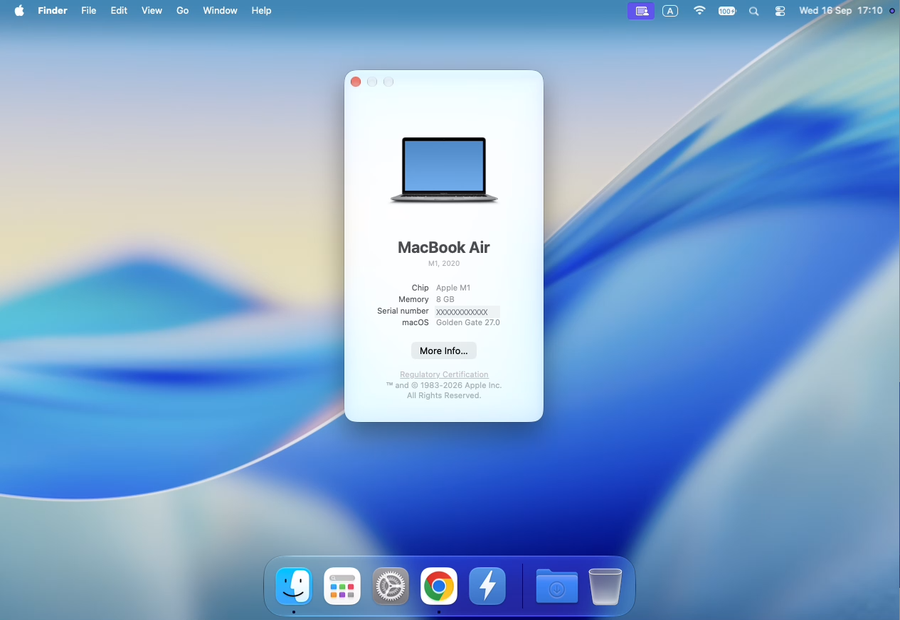Open the blue lightning bolt app in Dock
The image size is (900, 620).
487,586
